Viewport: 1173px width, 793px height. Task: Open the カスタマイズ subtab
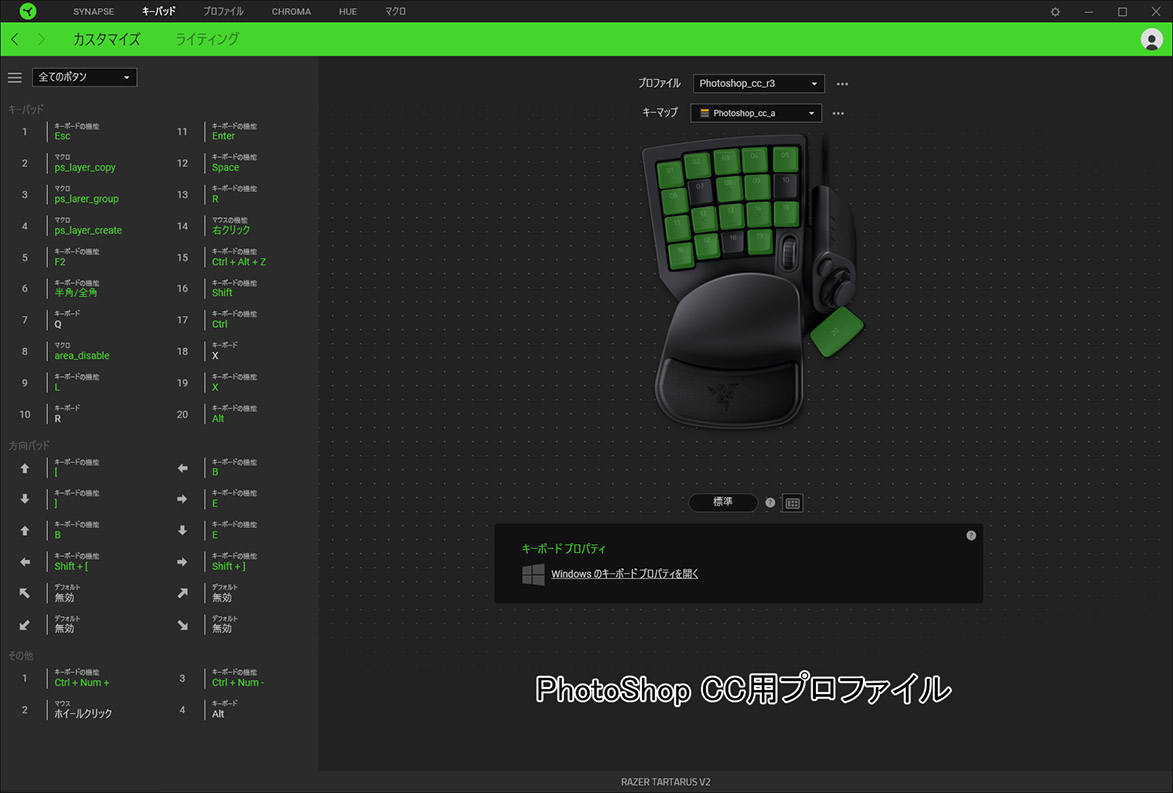106,40
